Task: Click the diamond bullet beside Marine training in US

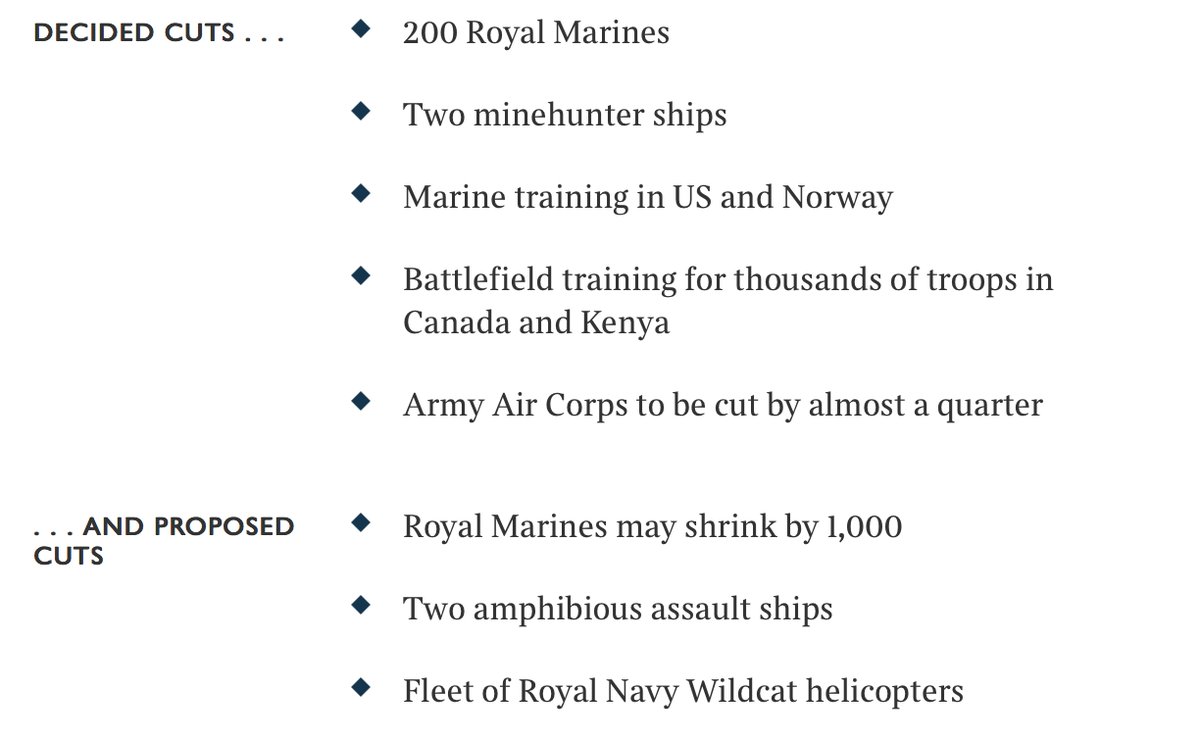Action: 361,191
